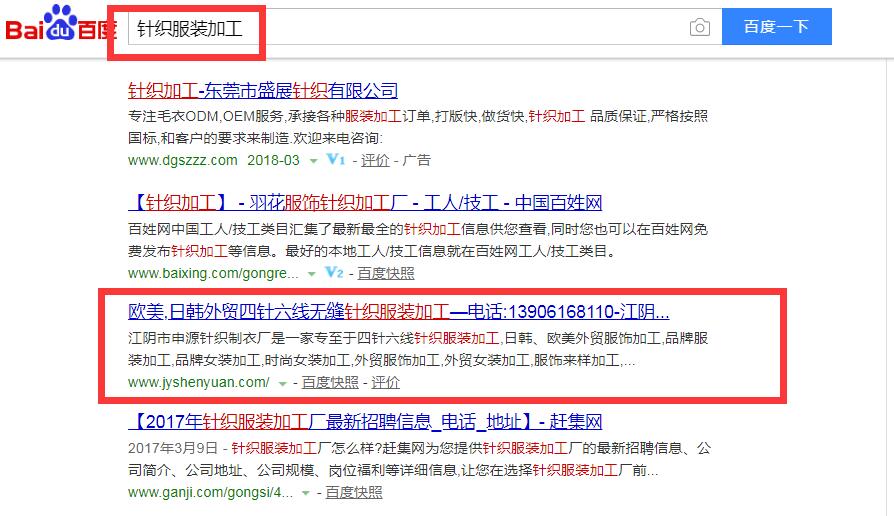Expand dropdown arrow next to ganji.com URL
894x516 pixels.
307,494
